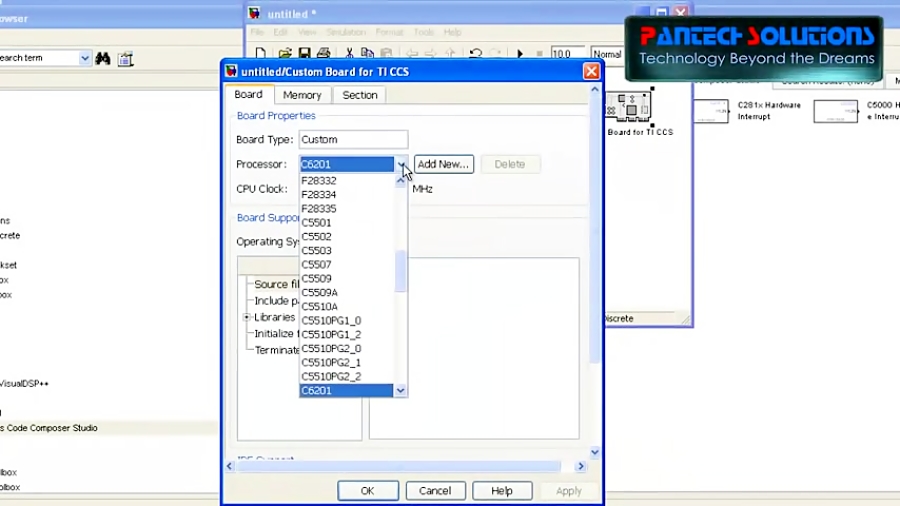The height and width of the screenshot is (506, 900).
Task: Select C5509A in processor list
Action: (x=347, y=293)
